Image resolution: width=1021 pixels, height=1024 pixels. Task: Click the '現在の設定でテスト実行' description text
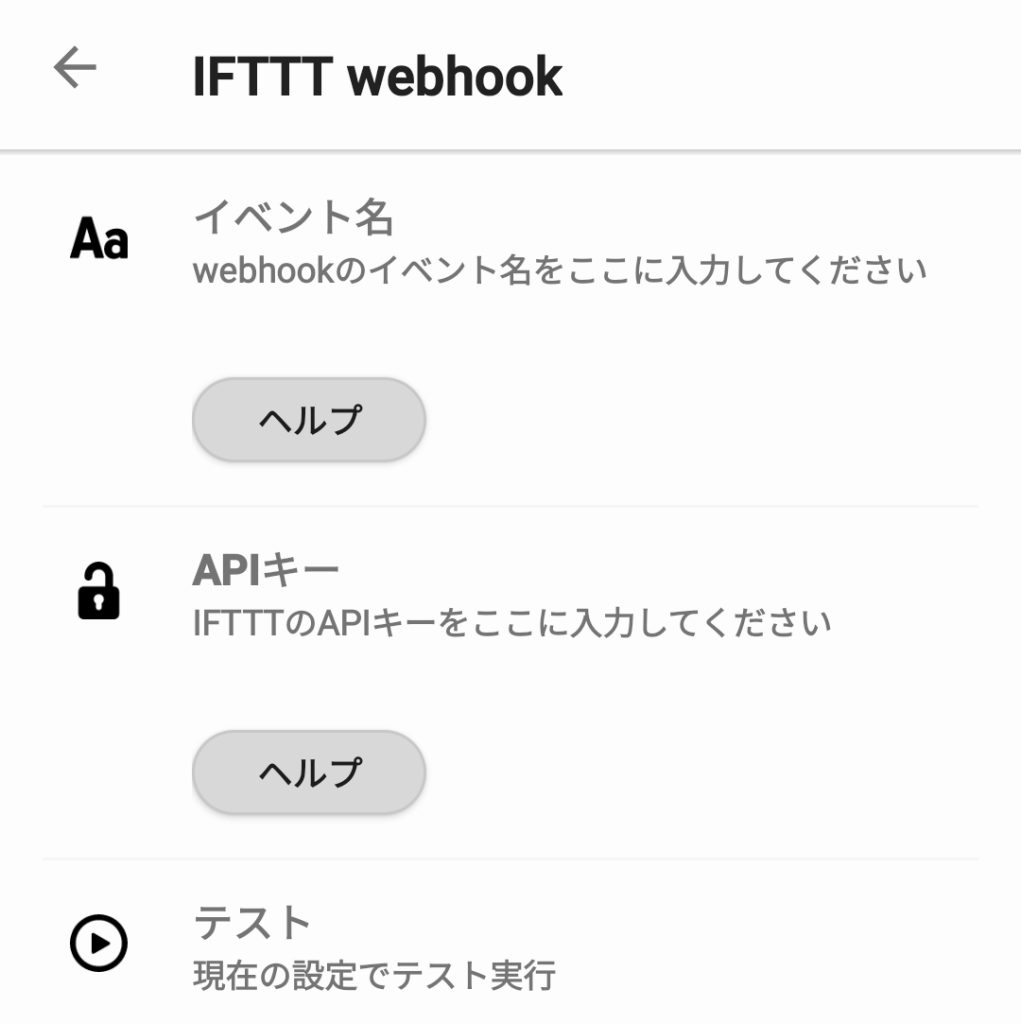coord(374,975)
